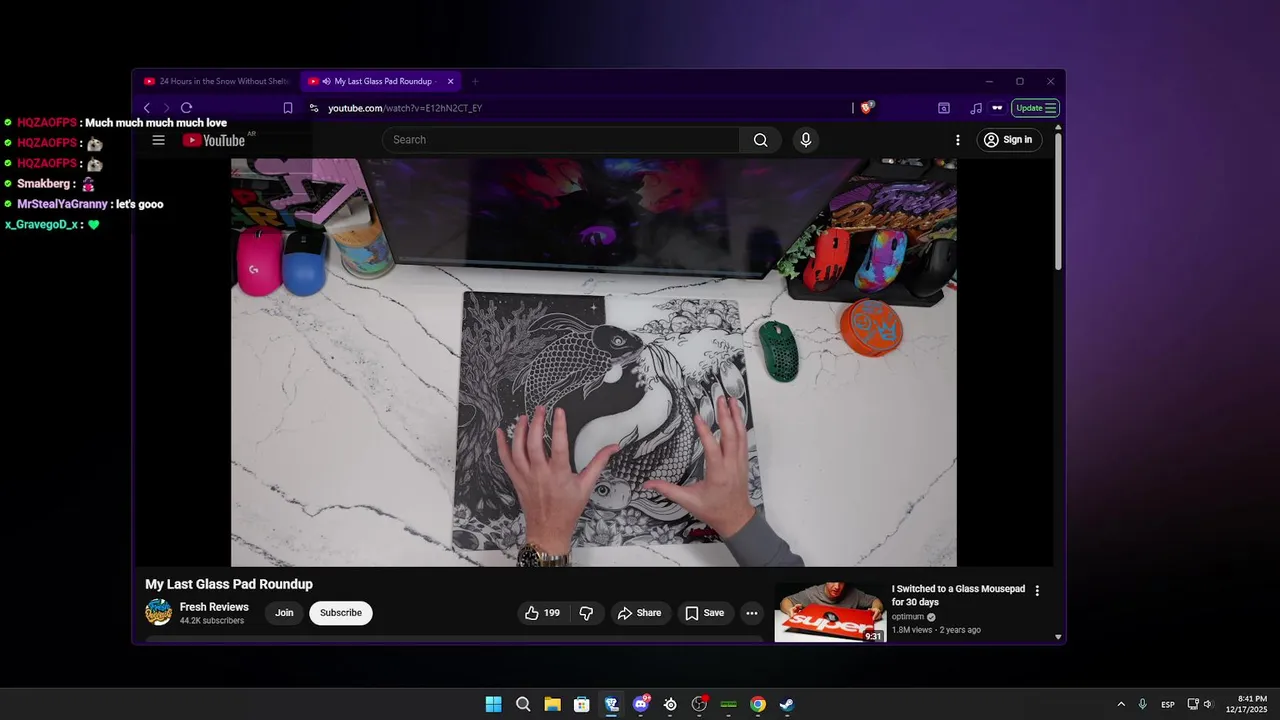The width and height of the screenshot is (1280, 720).
Task: Save the video to a playlist
Action: [704, 613]
